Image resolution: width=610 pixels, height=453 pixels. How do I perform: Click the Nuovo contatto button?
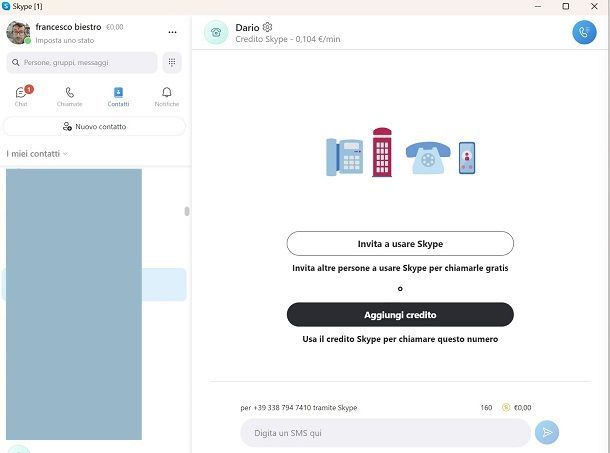(94, 126)
